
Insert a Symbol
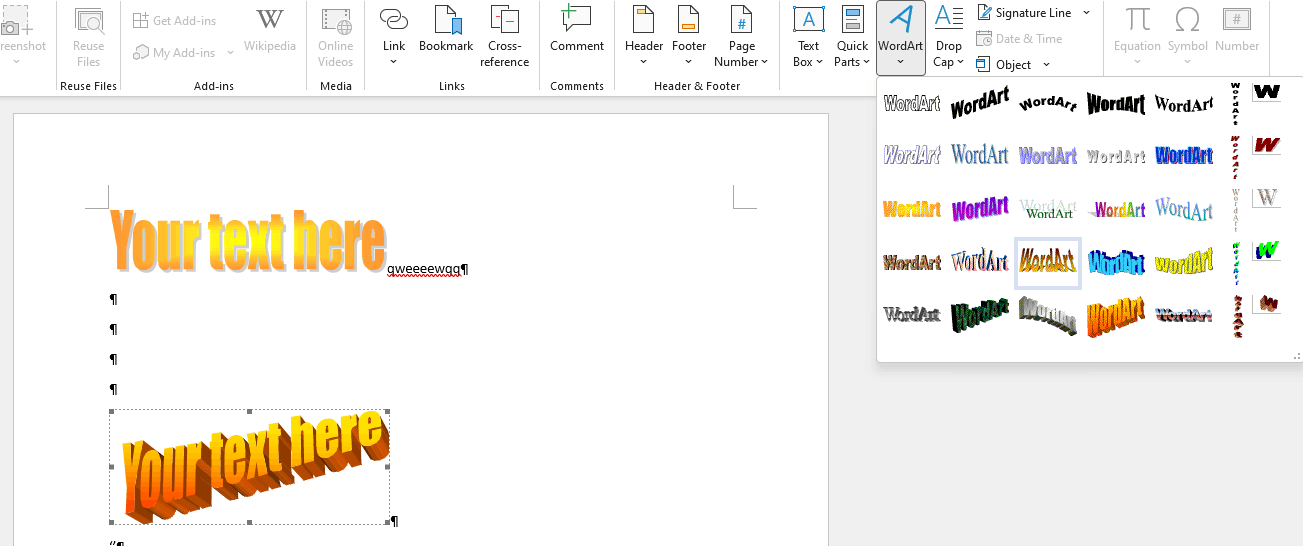click(1188, 37)
